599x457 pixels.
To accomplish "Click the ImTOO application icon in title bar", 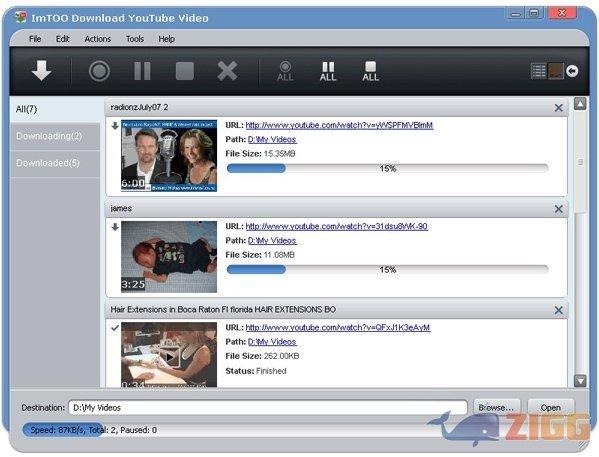I will [x=21, y=17].
